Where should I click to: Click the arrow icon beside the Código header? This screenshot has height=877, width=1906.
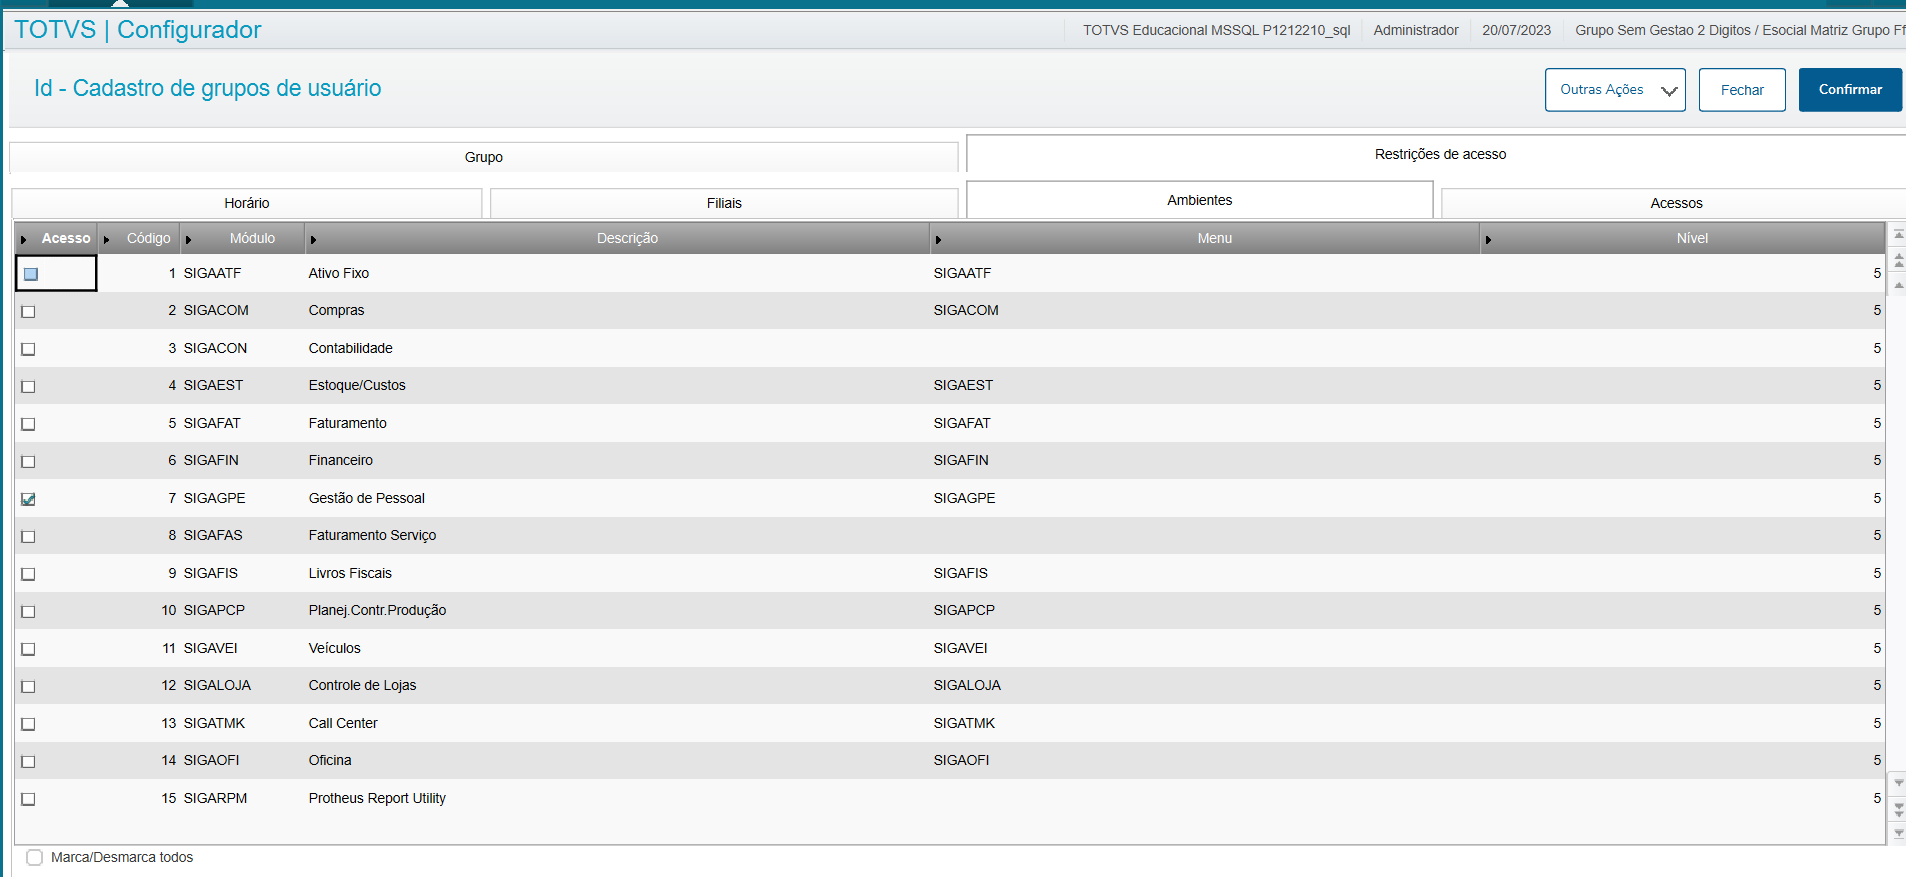coord(107,240)
